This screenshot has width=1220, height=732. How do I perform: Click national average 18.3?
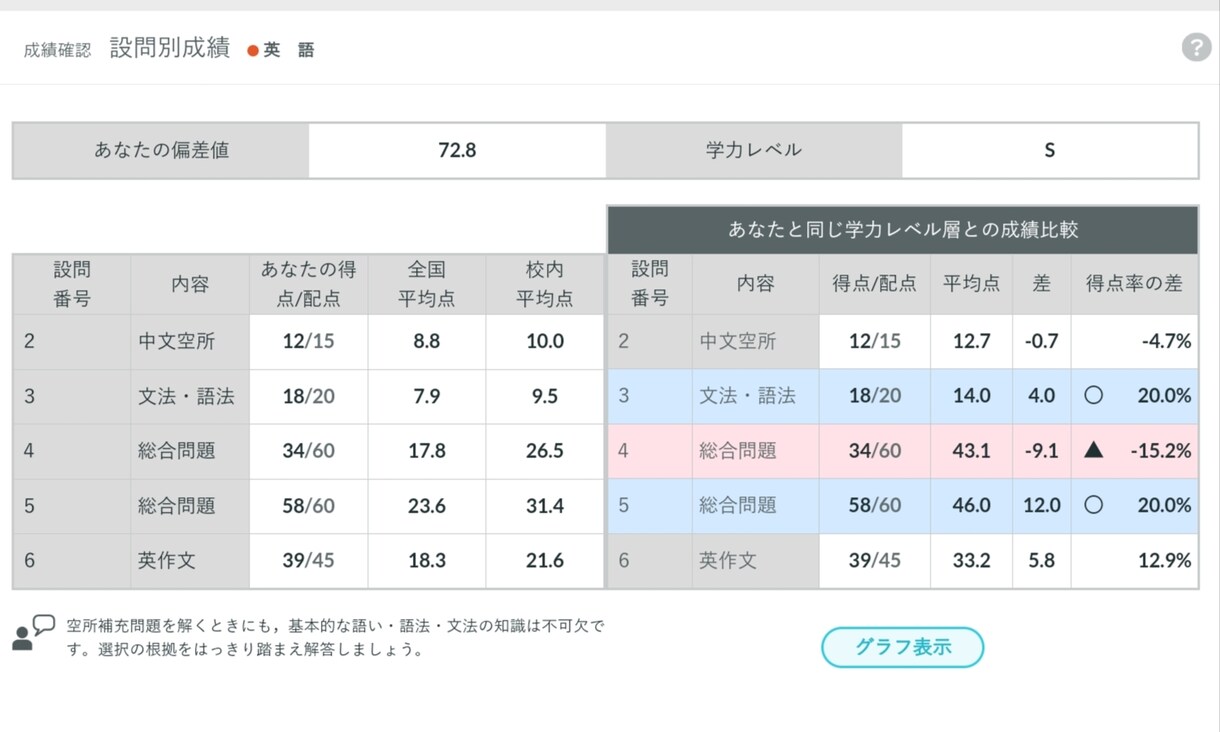(x=427, y=560)
